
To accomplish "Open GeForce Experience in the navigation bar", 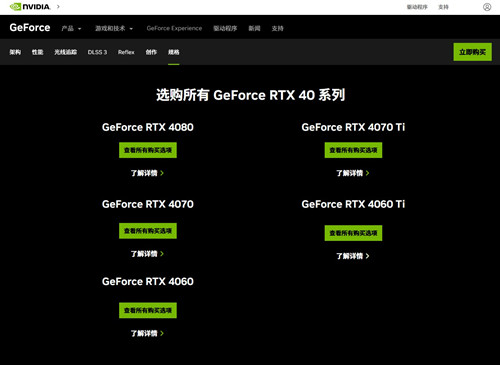I will (x=174, y=28).
